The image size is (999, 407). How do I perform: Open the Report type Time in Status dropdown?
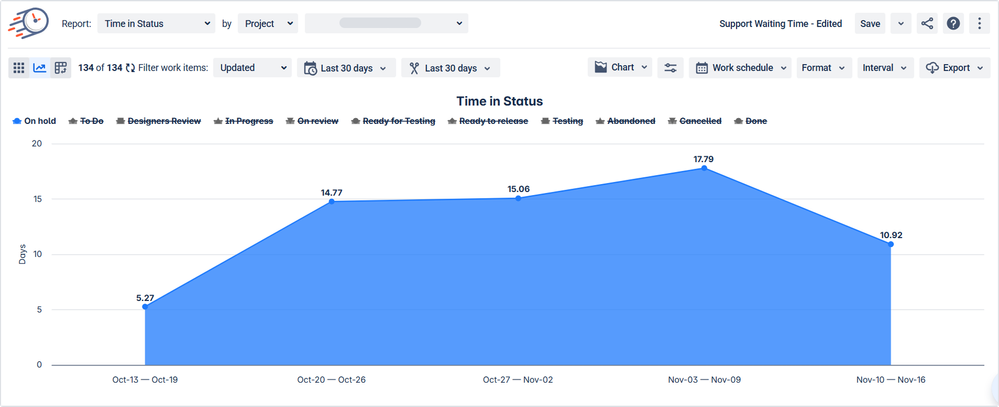click(155, 24)
